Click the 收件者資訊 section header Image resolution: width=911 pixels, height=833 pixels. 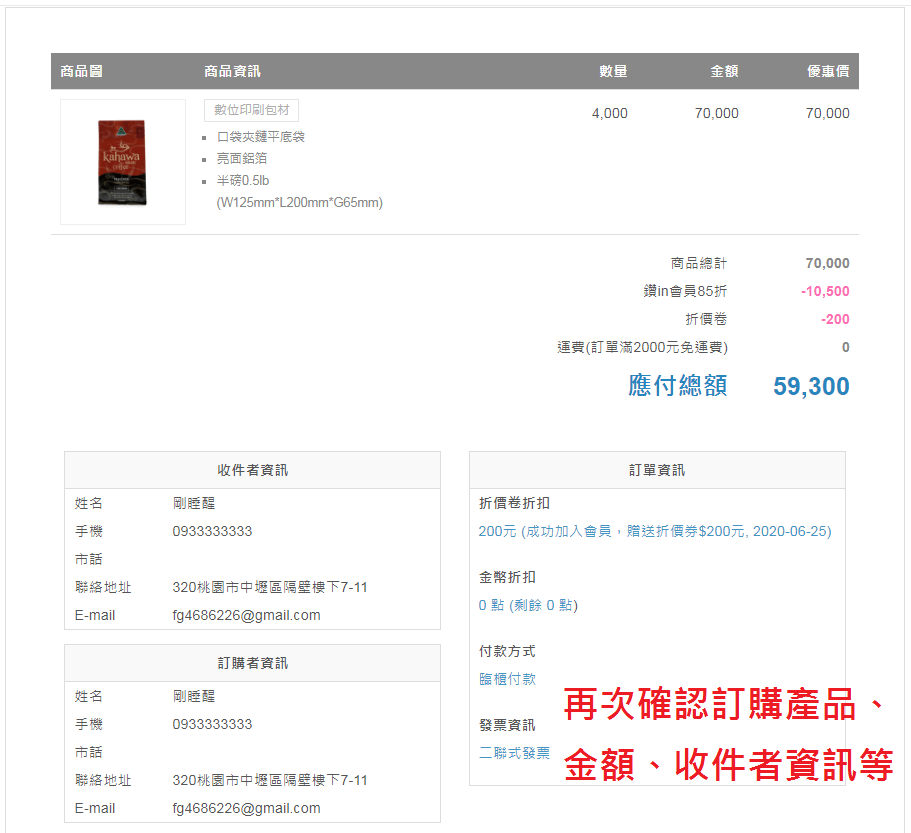pyautogui.click(x=252, y=470)
